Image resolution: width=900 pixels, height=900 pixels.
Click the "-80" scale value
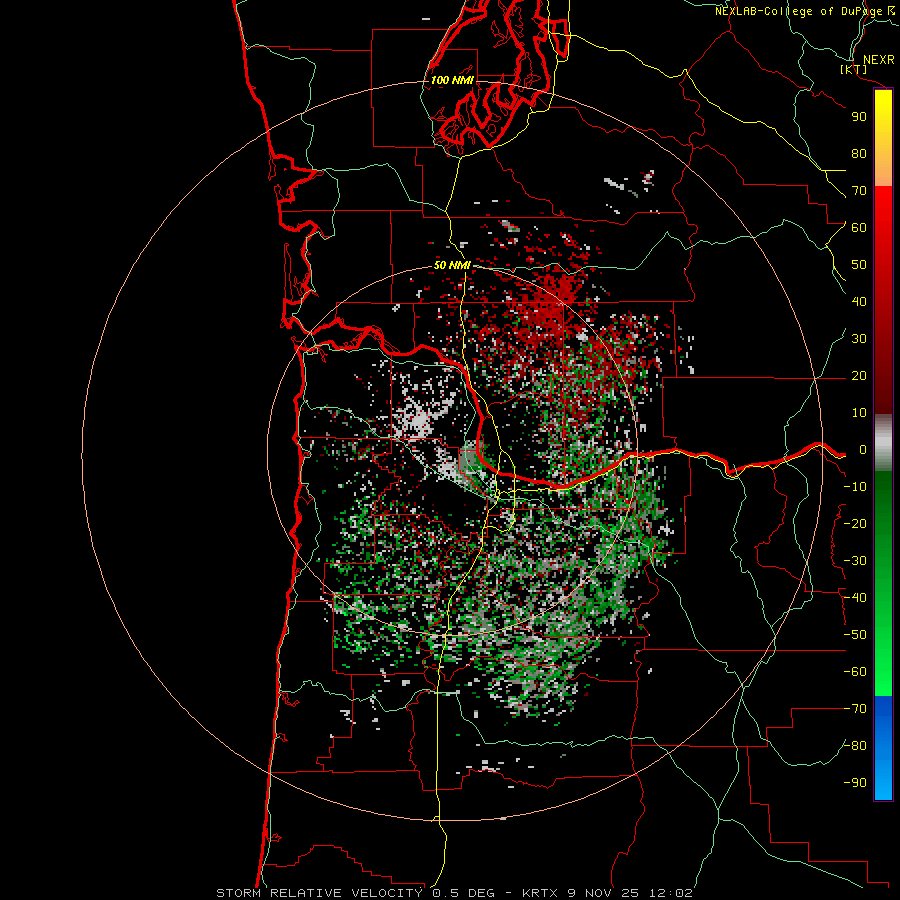click(855, 746)
